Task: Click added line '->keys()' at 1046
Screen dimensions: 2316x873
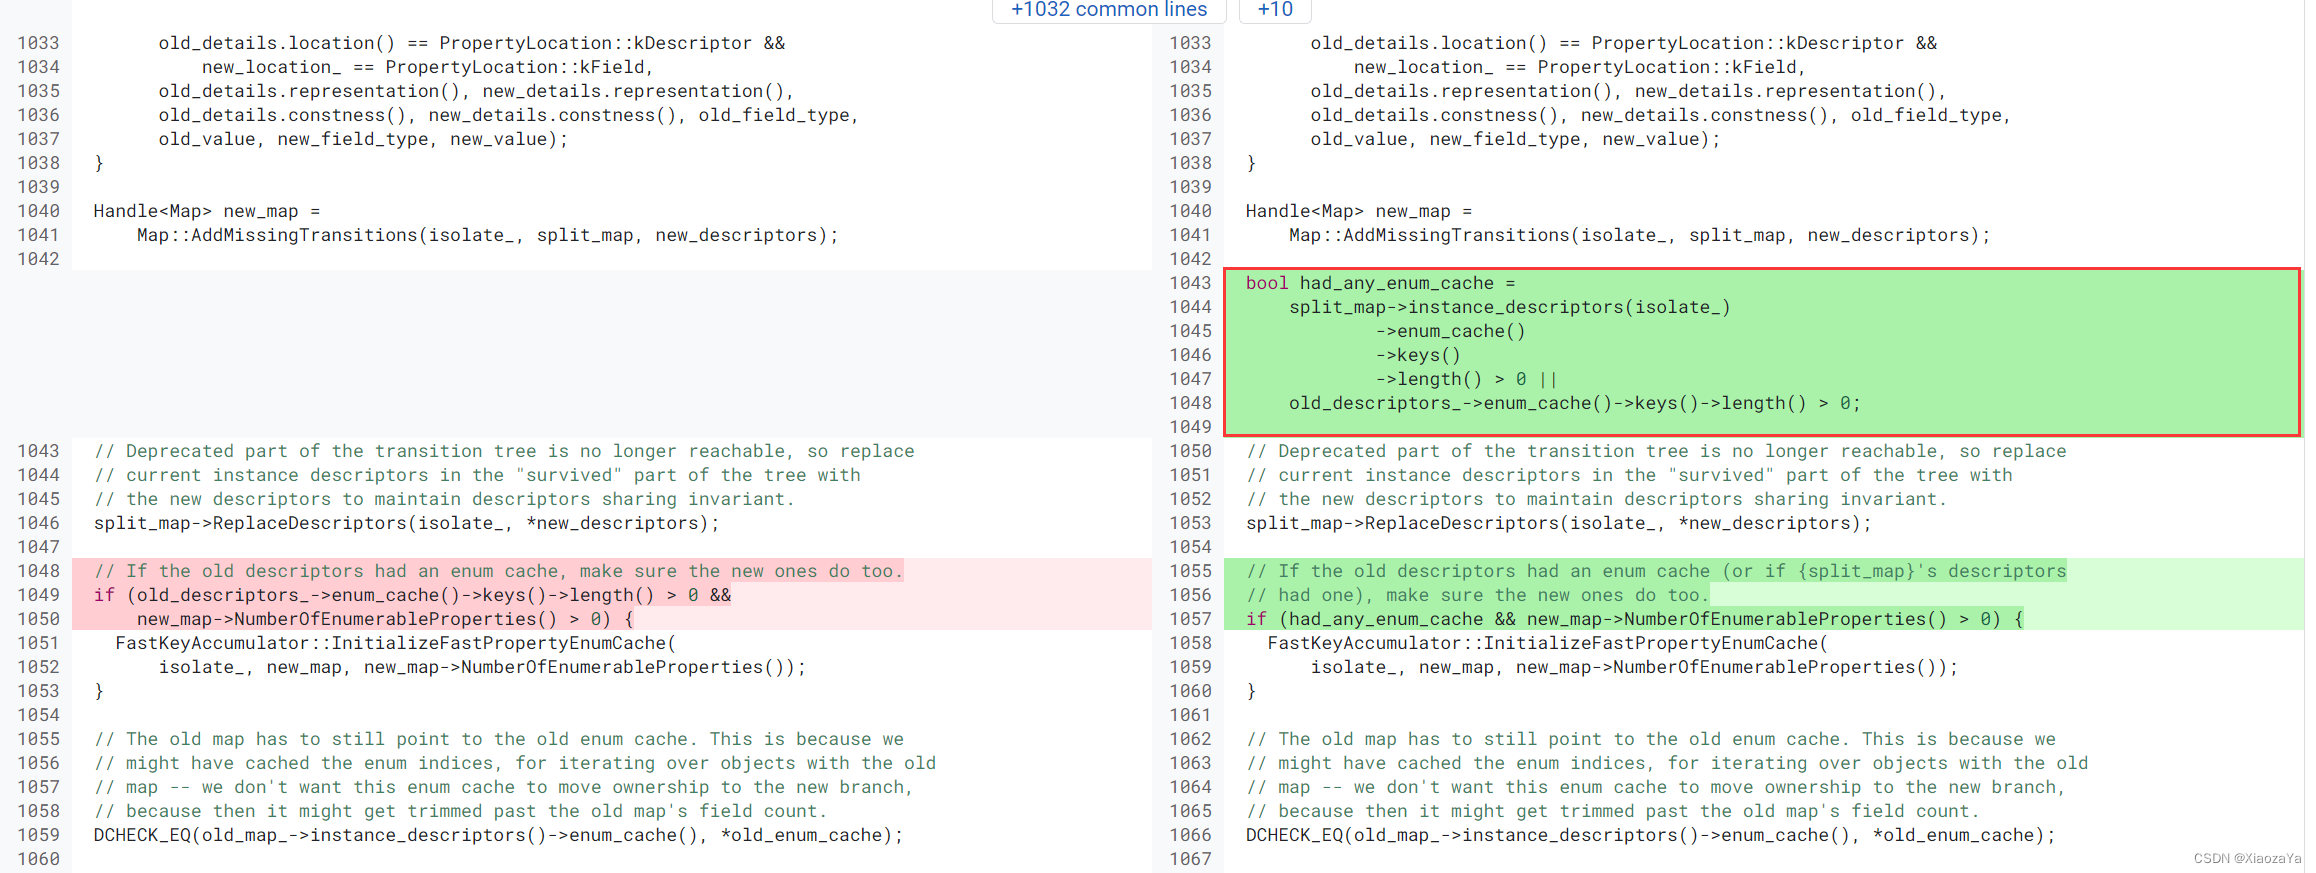Action: coord(1418,355)
